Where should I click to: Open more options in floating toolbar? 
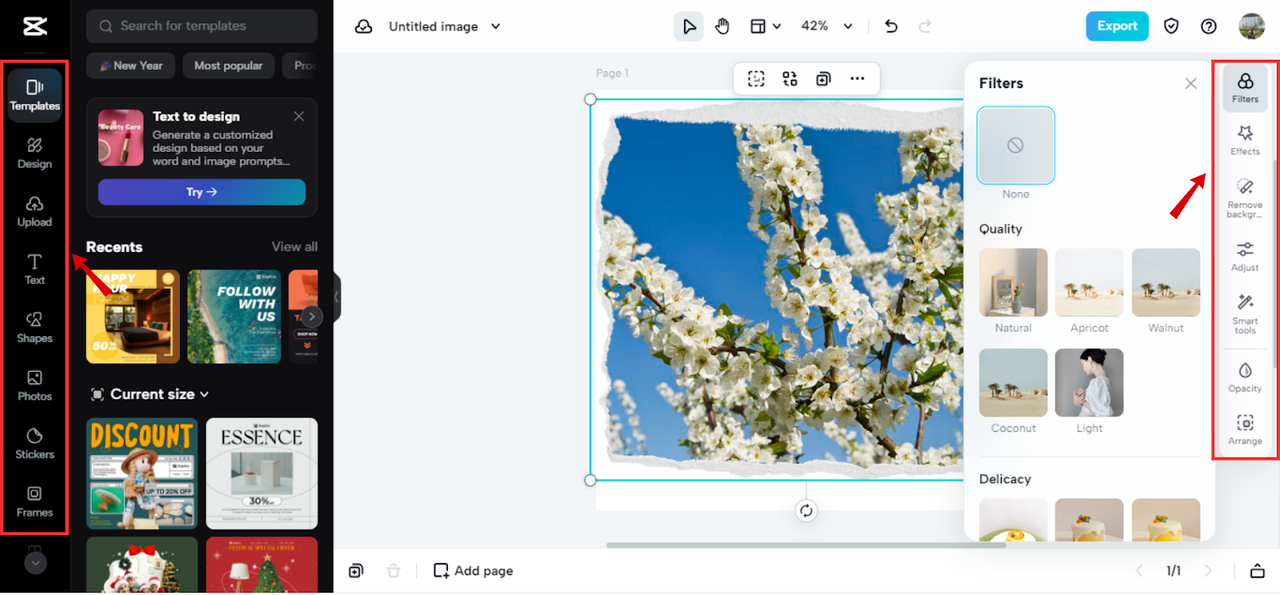pos(857,79)
